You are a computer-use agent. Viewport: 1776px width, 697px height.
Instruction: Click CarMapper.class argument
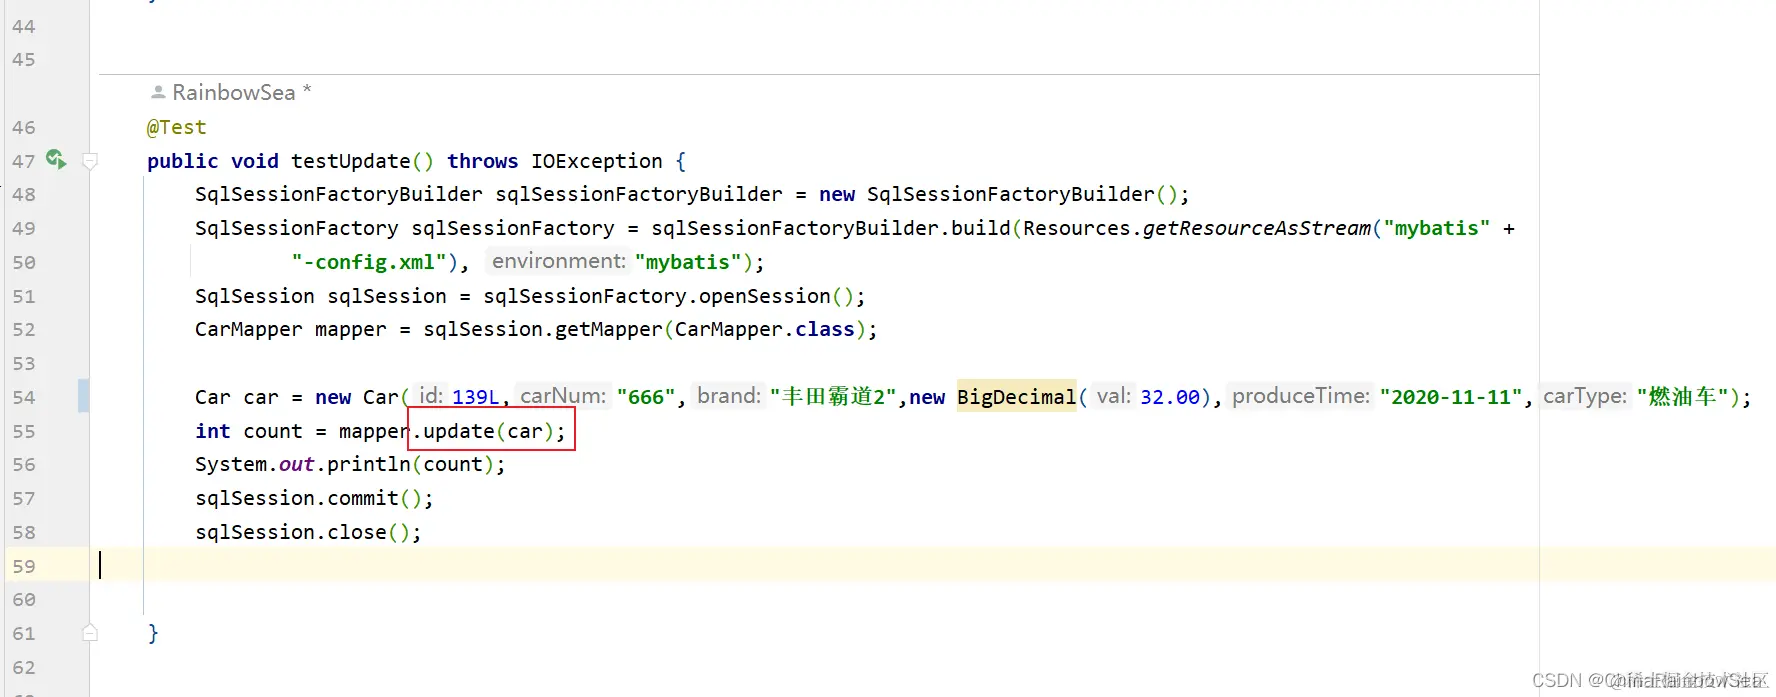(x=765, y=329)
